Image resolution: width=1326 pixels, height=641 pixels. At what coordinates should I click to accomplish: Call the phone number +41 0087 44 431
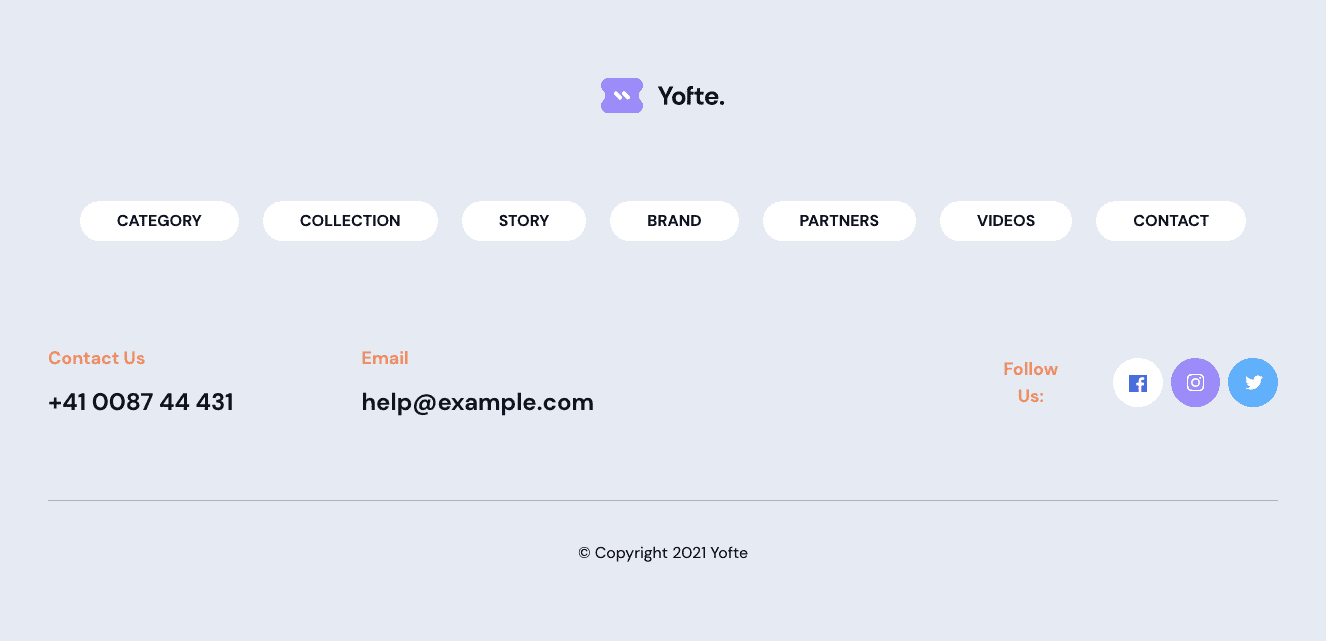(141, 402)
